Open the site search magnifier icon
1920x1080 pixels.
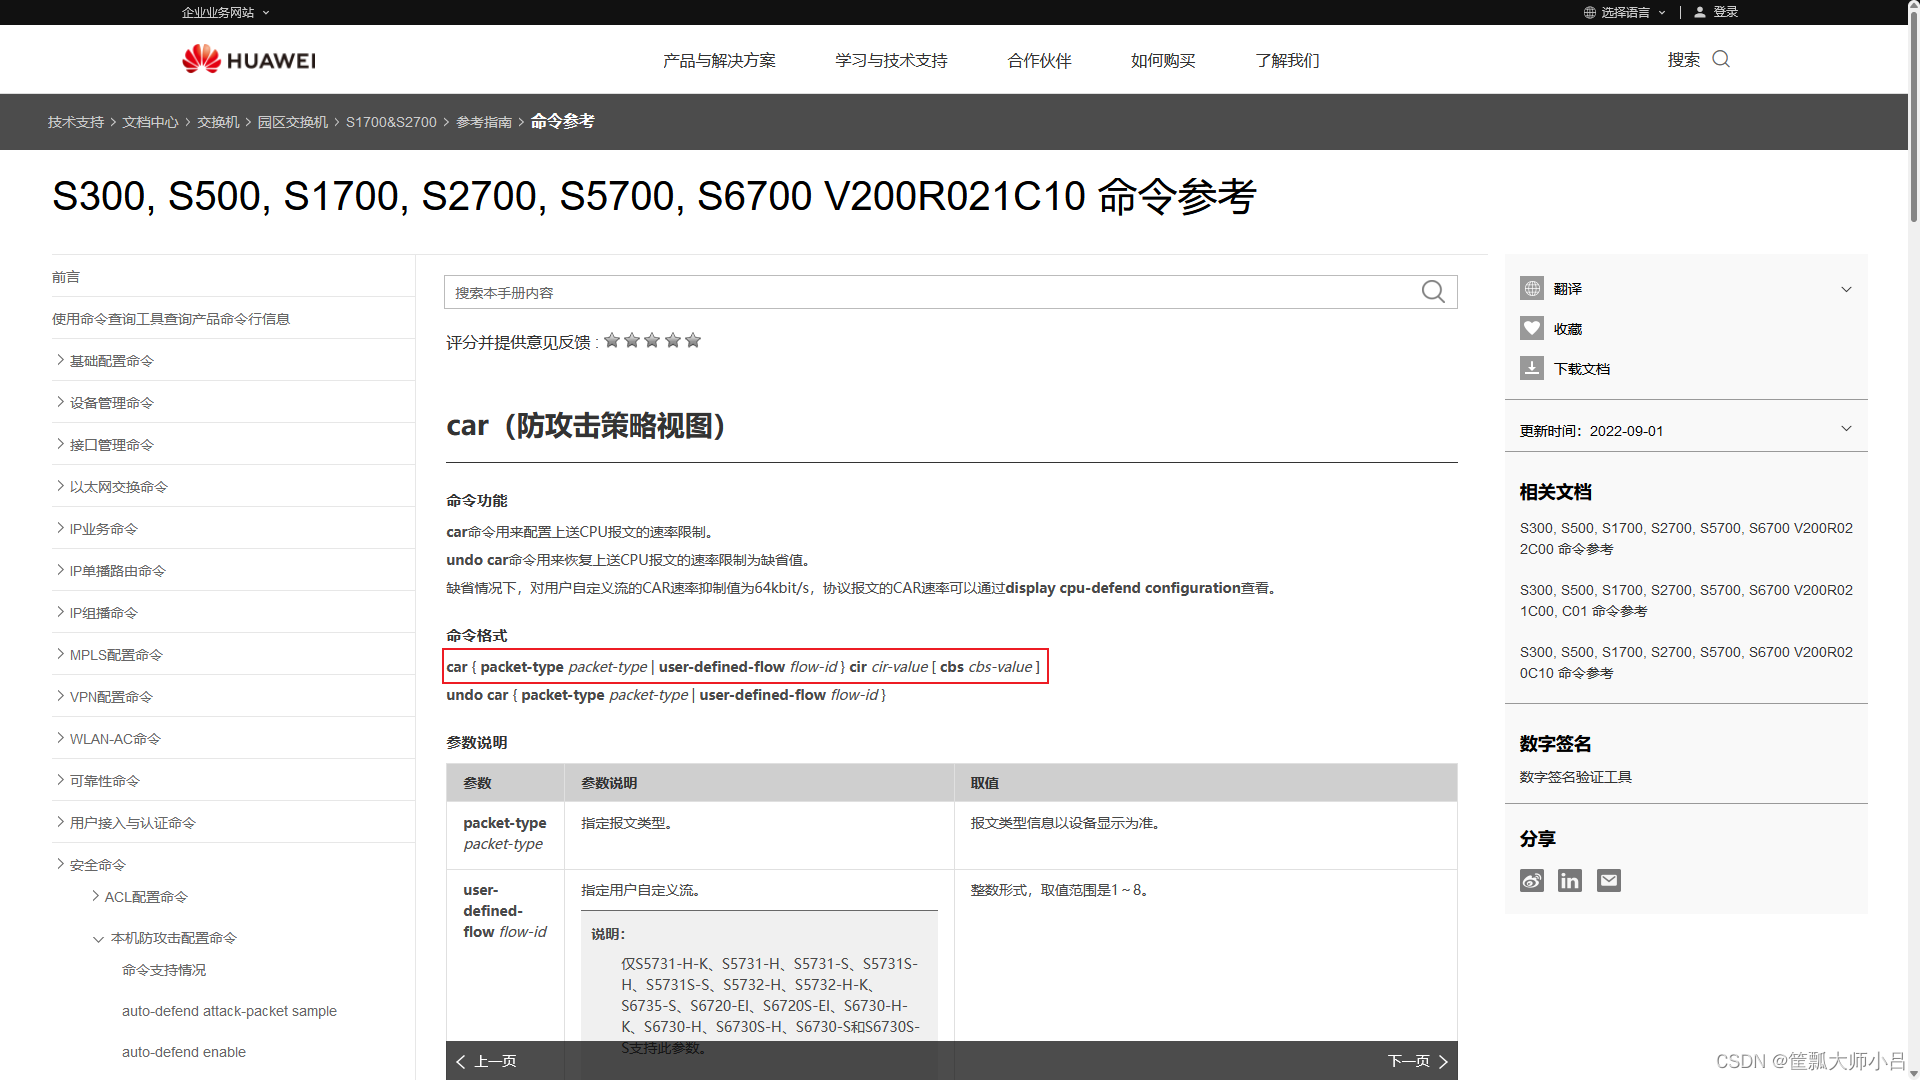pos(1721,59)
